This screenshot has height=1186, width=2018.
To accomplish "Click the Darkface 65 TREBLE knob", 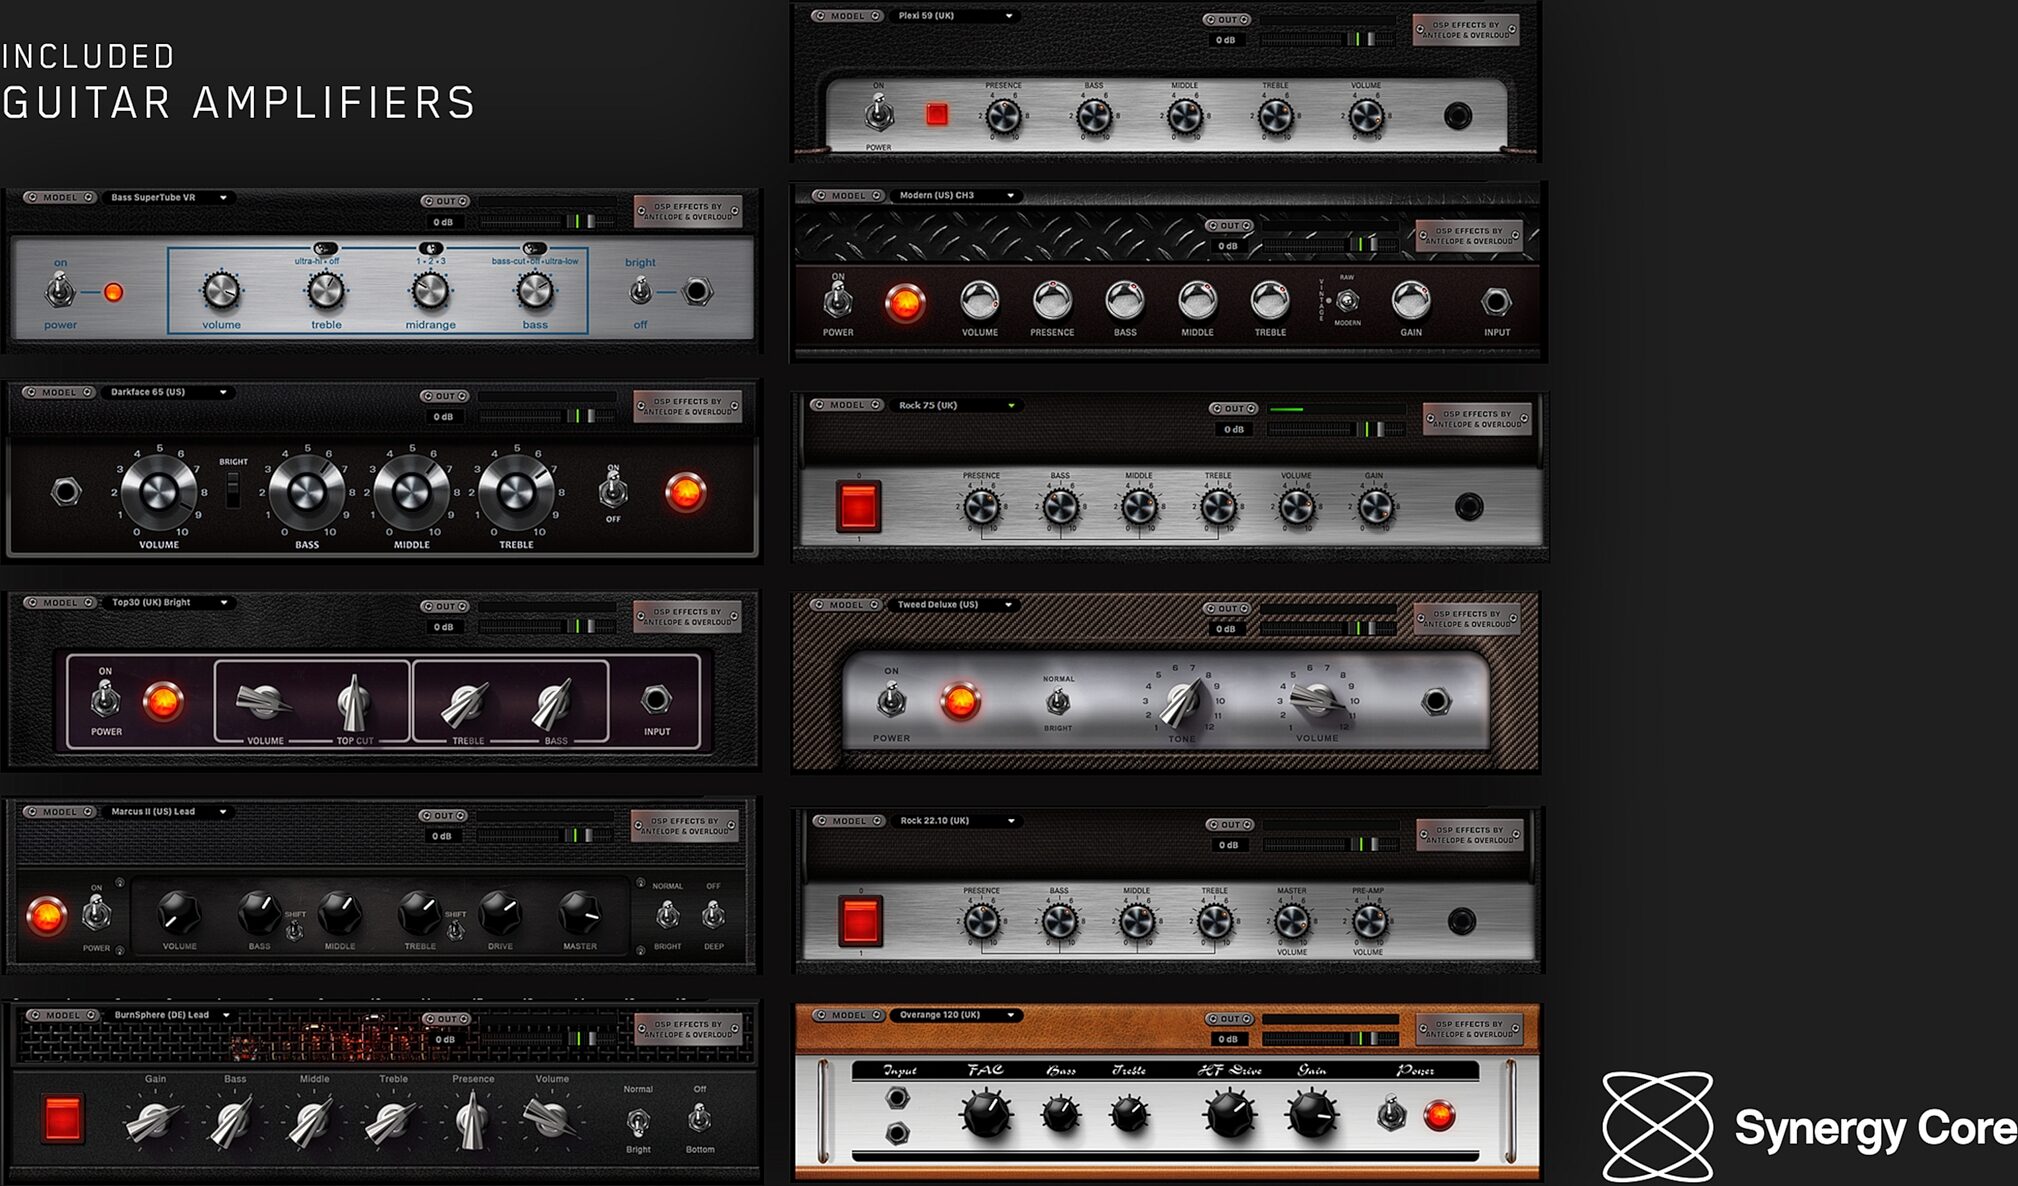I will (x=516, y=491).
